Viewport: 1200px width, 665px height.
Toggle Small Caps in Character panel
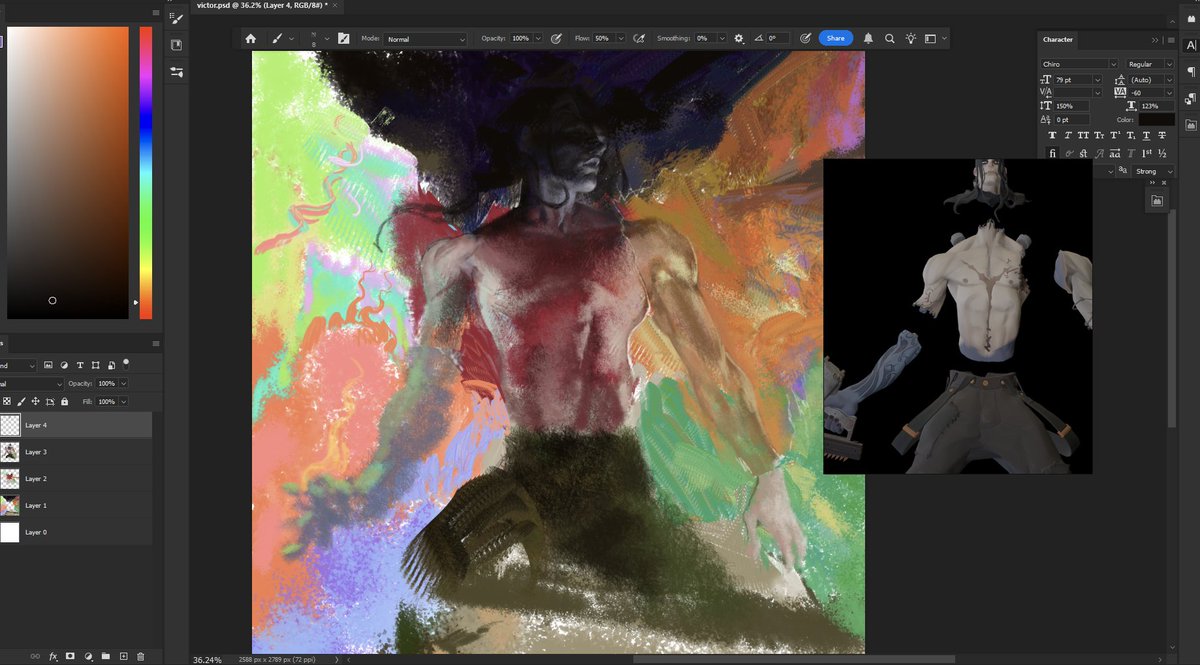(x=1099, y=135)
